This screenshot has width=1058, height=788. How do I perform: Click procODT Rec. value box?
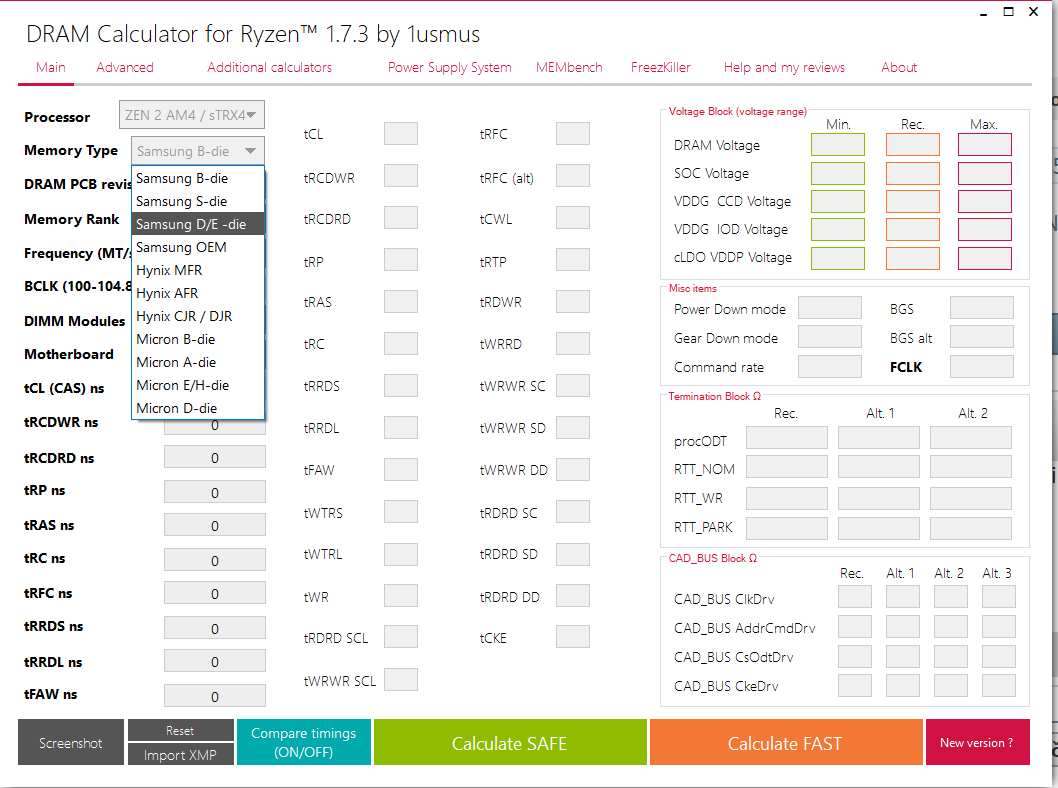[787, 438]
